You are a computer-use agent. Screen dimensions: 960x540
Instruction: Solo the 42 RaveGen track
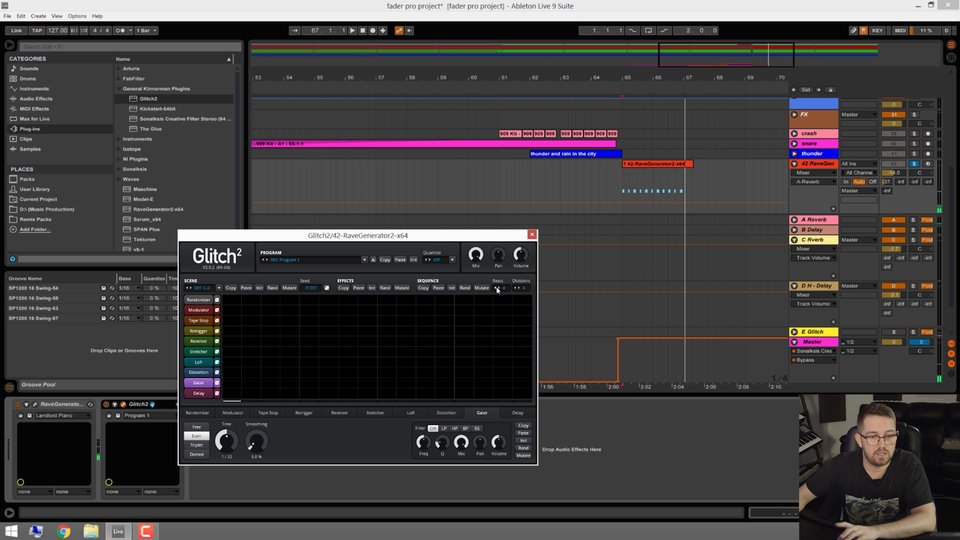coord(914,164)
